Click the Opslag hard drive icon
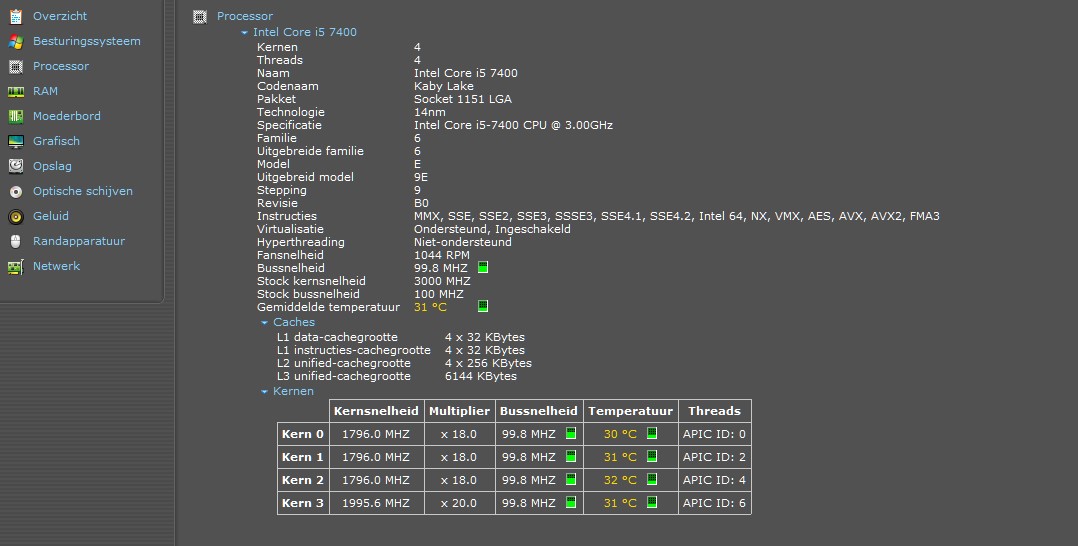1078x546 pixels. click(x=16, y=166)
